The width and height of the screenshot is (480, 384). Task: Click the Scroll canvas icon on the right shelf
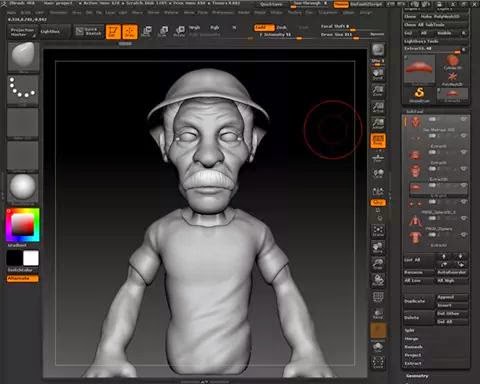pos(378,74)
